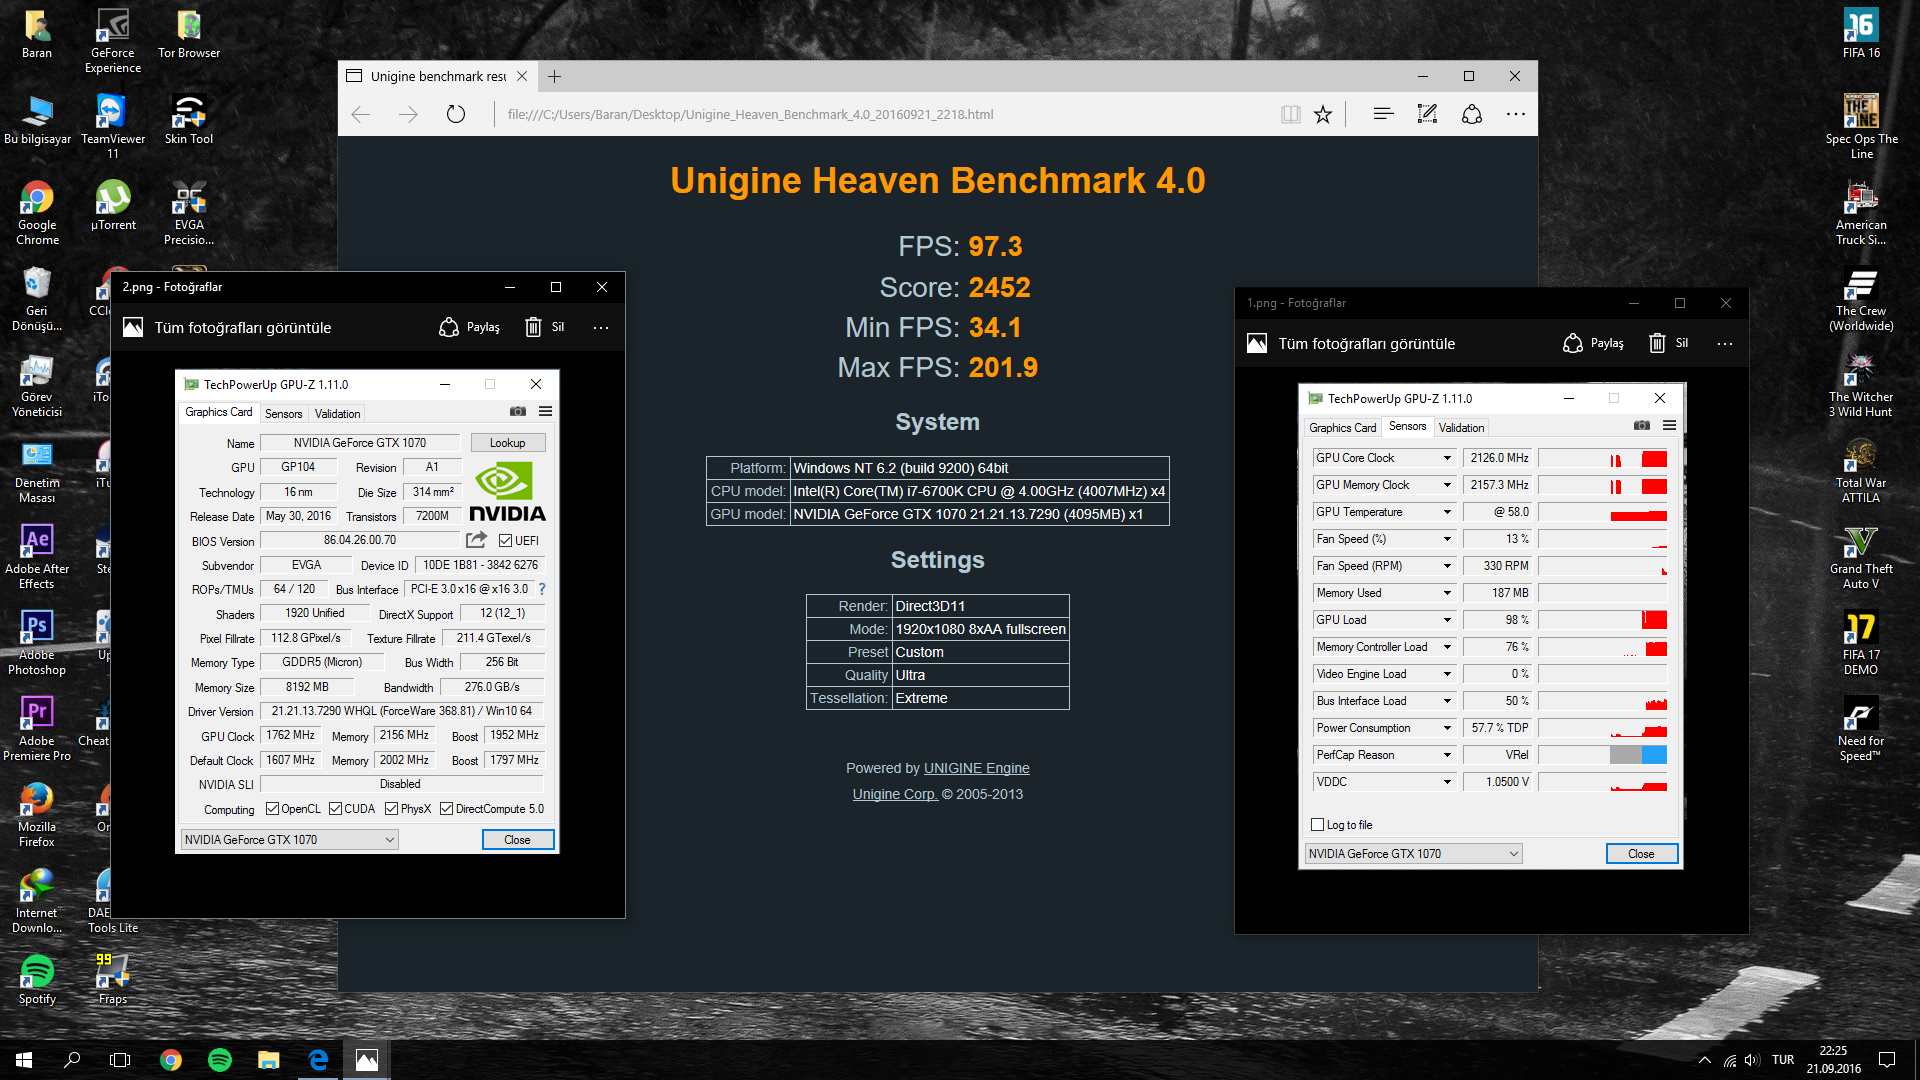
Task: Expand Memory Used sensor dropdown
Action: (x=1447, y=593)
